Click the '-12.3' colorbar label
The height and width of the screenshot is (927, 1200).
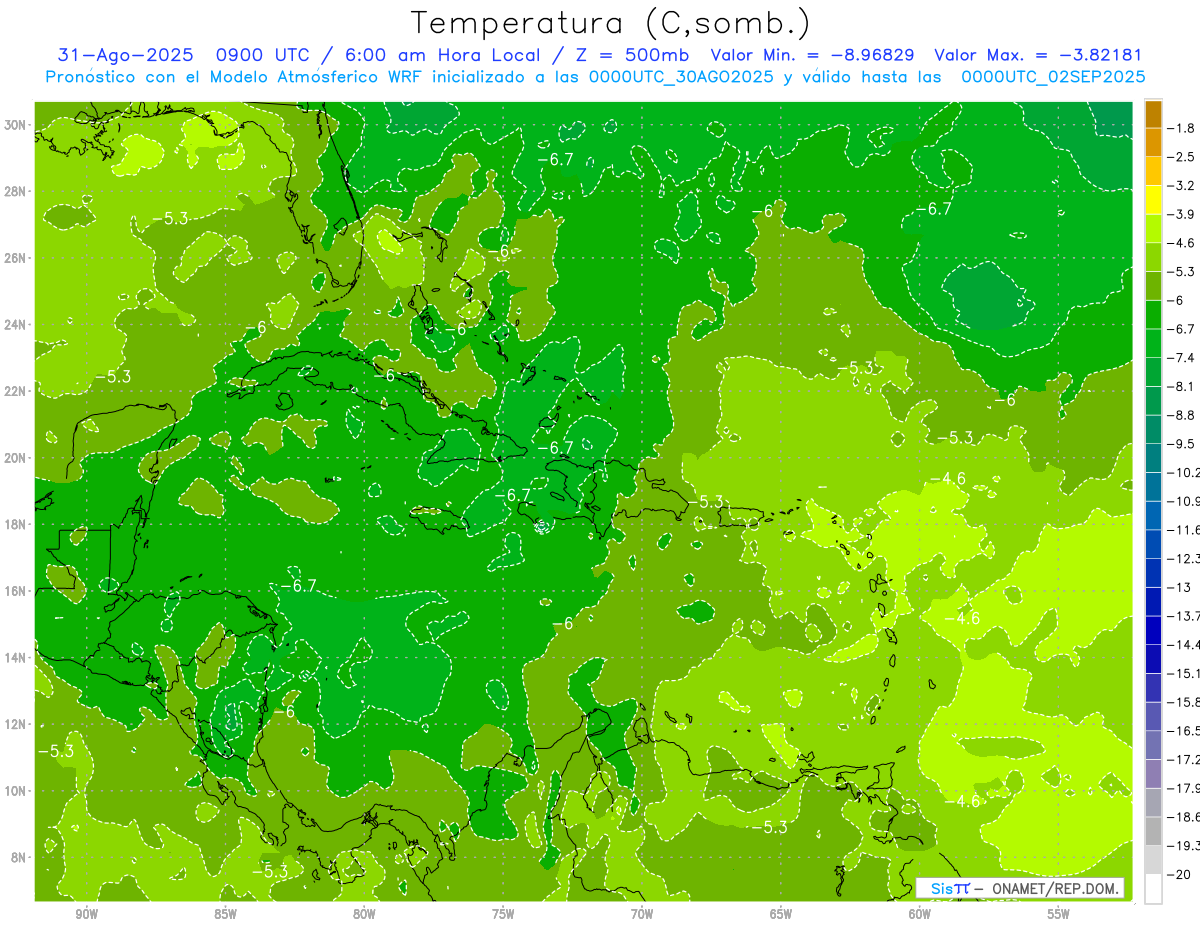1183,559
